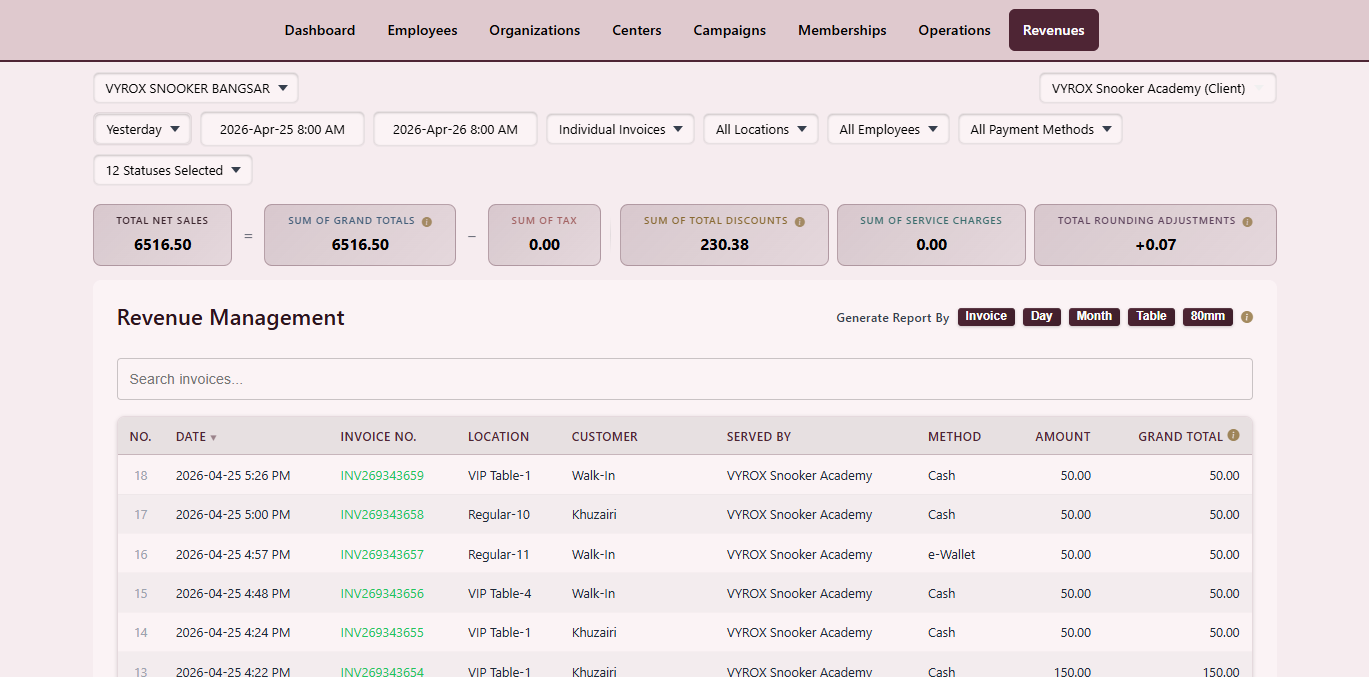Click the date 2026-04-25 5:26 PM cell

(233, 476)
